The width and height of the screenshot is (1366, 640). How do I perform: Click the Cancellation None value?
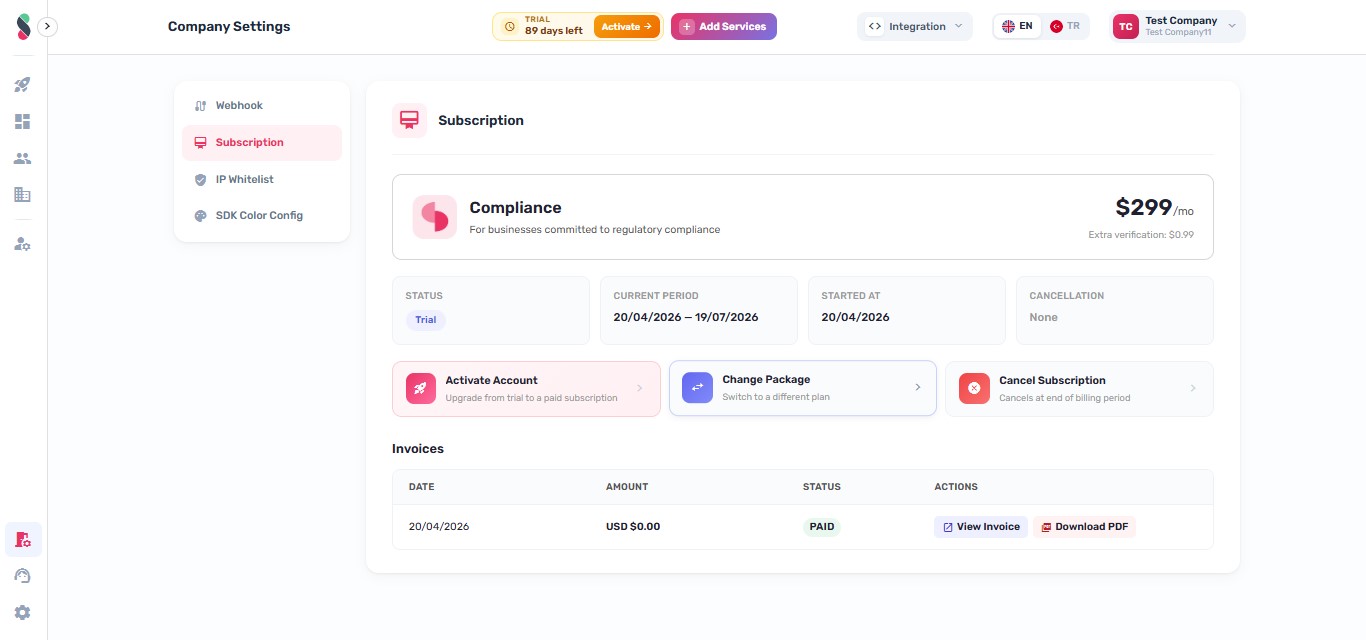tap(1043, 317)
